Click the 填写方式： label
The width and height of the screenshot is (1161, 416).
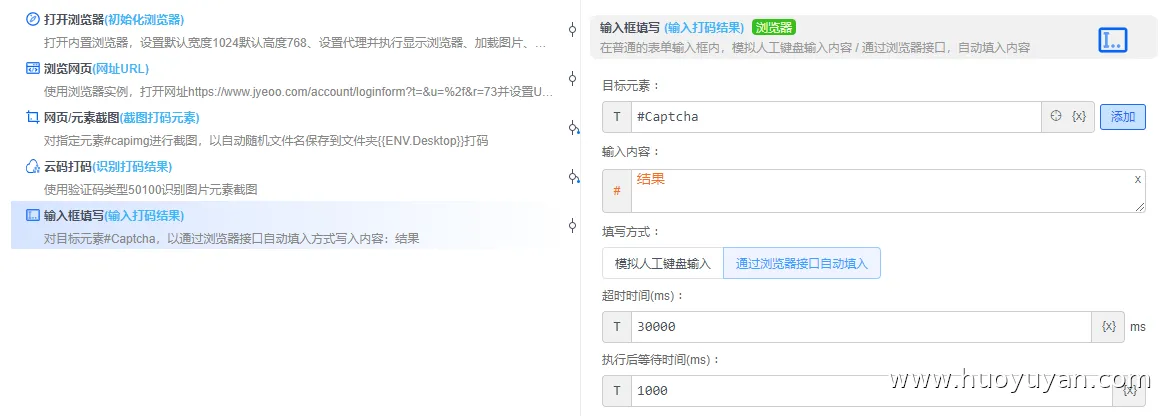[631, 232]
